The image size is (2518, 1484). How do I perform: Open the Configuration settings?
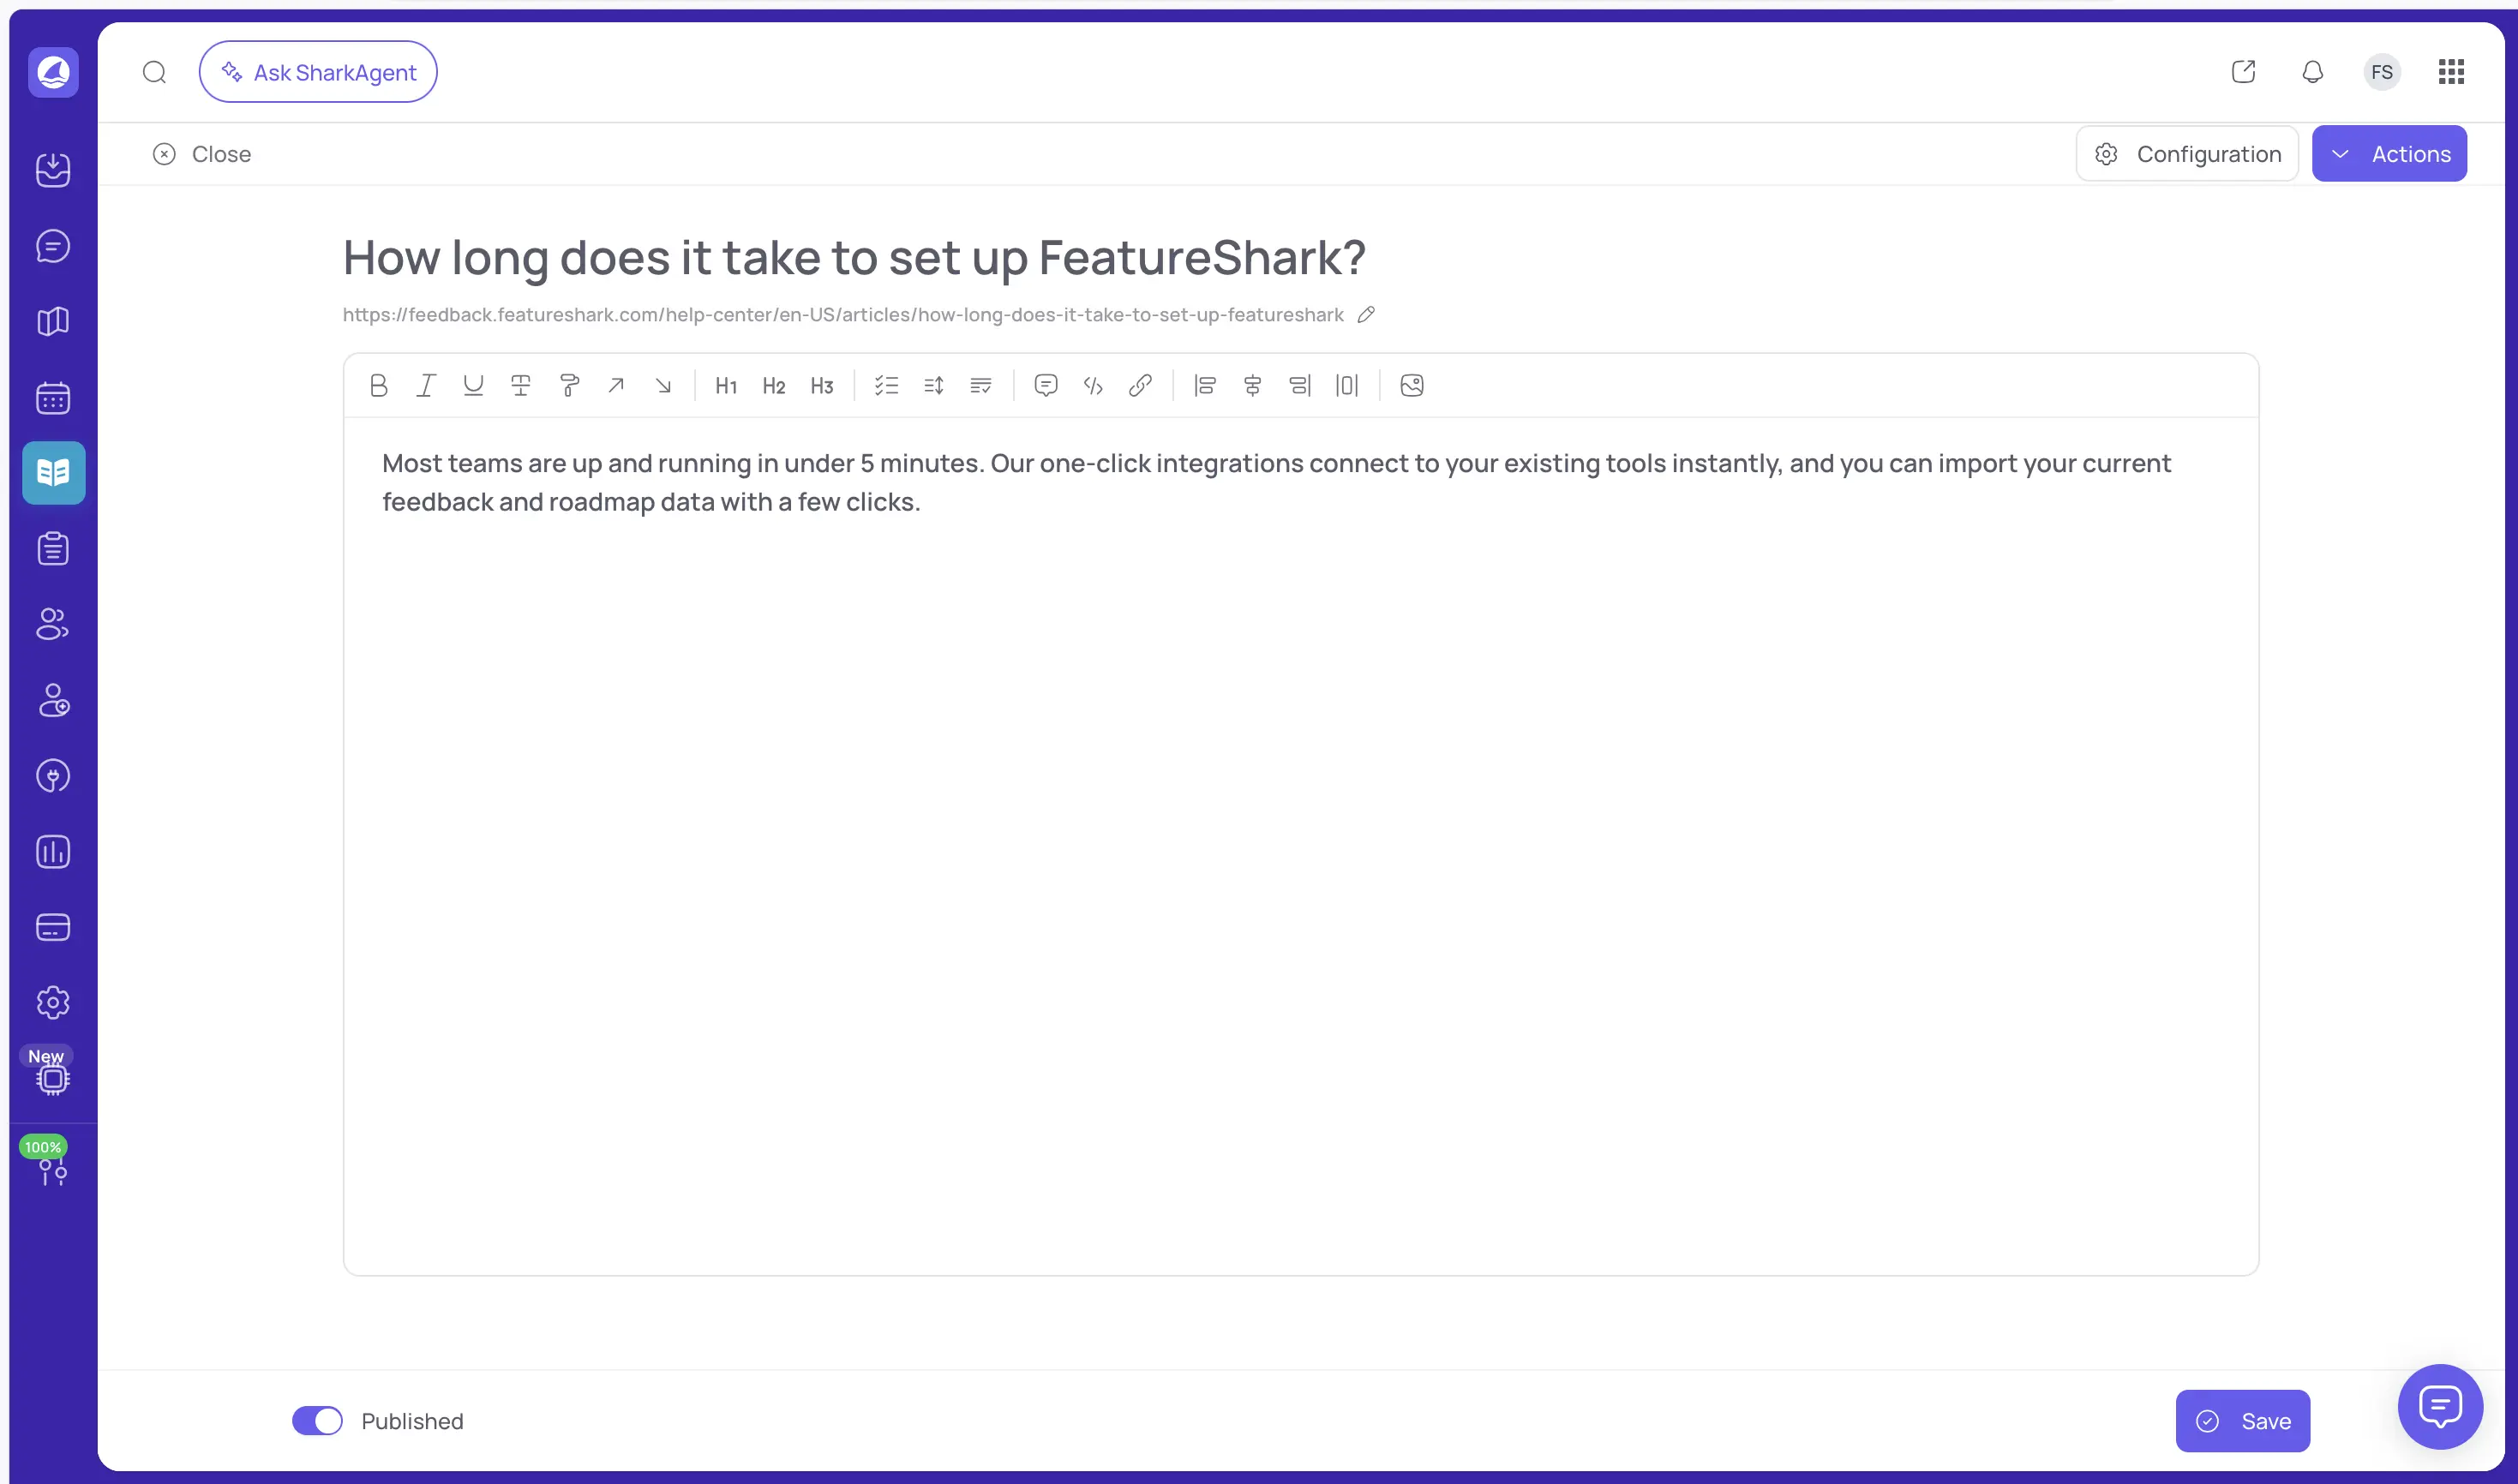click(2187, 154)
